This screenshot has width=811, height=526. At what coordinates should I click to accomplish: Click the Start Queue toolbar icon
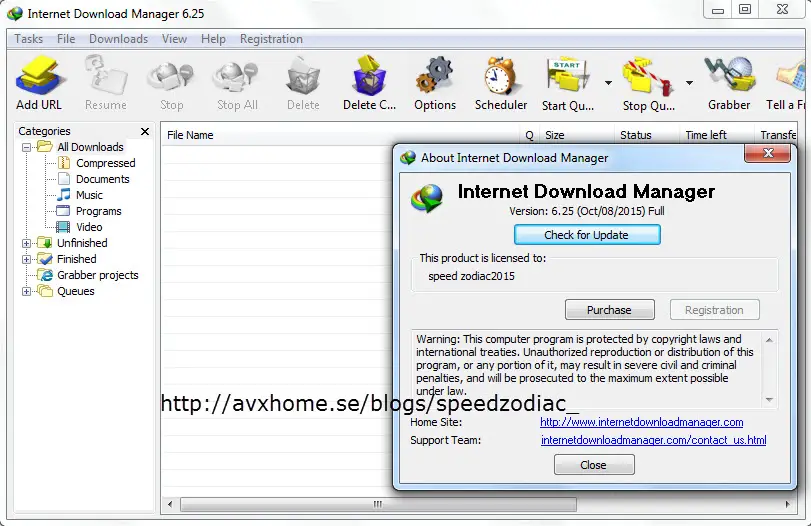(x=567, y=83)
